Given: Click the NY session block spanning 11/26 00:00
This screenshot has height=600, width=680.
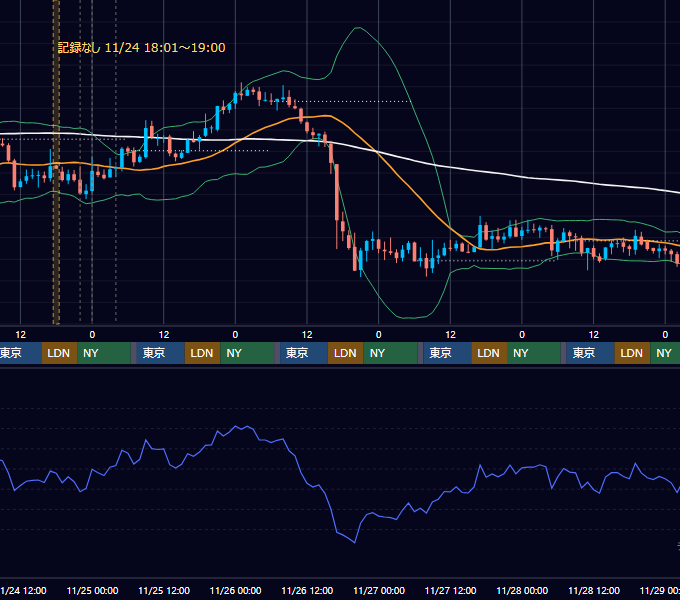Looking at the screenshot, I should 247,353.
